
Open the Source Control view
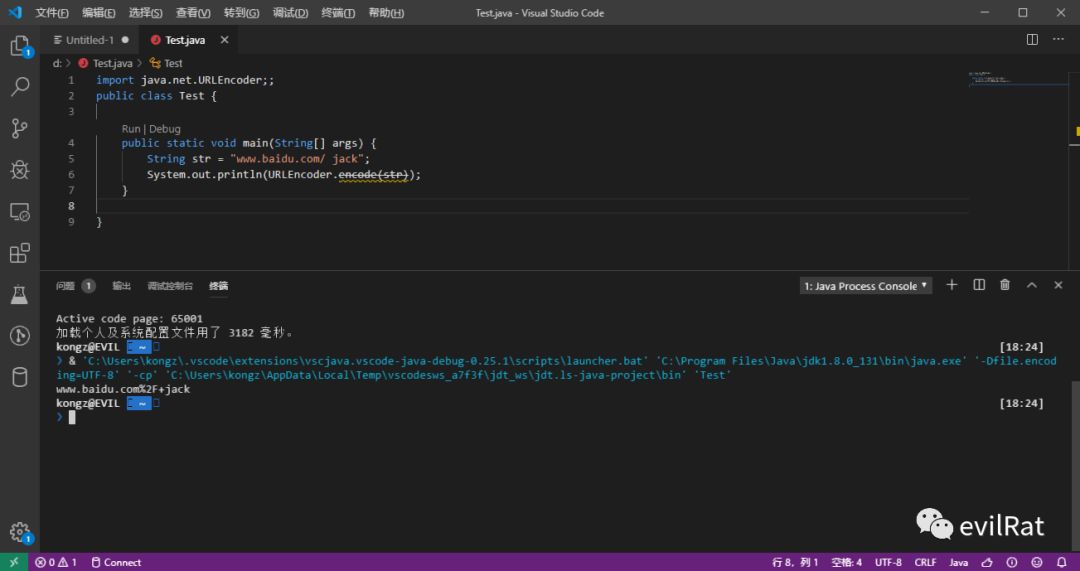click(x=19, y=128)
